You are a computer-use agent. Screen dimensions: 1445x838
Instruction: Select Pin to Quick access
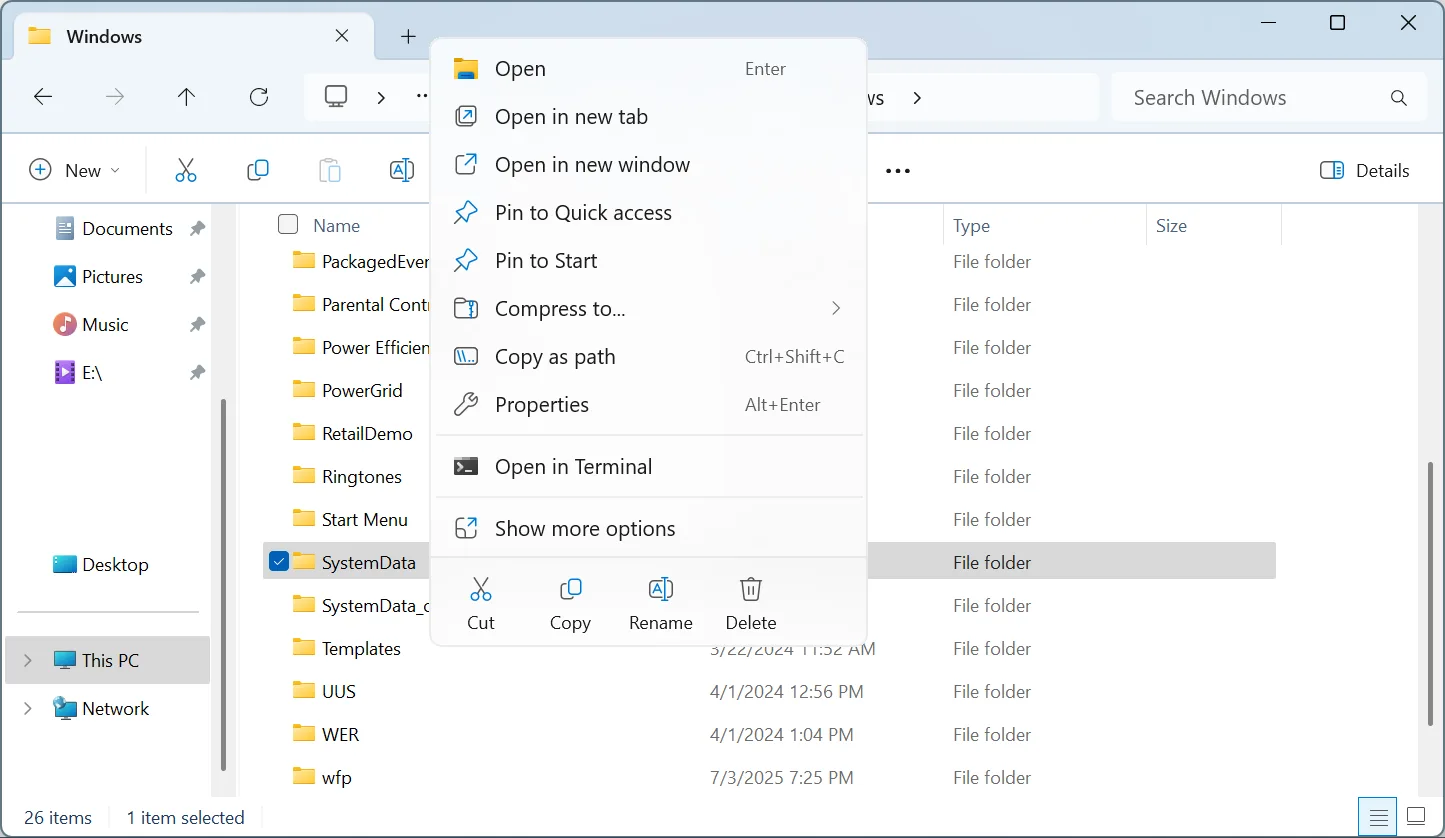[648, 213]
